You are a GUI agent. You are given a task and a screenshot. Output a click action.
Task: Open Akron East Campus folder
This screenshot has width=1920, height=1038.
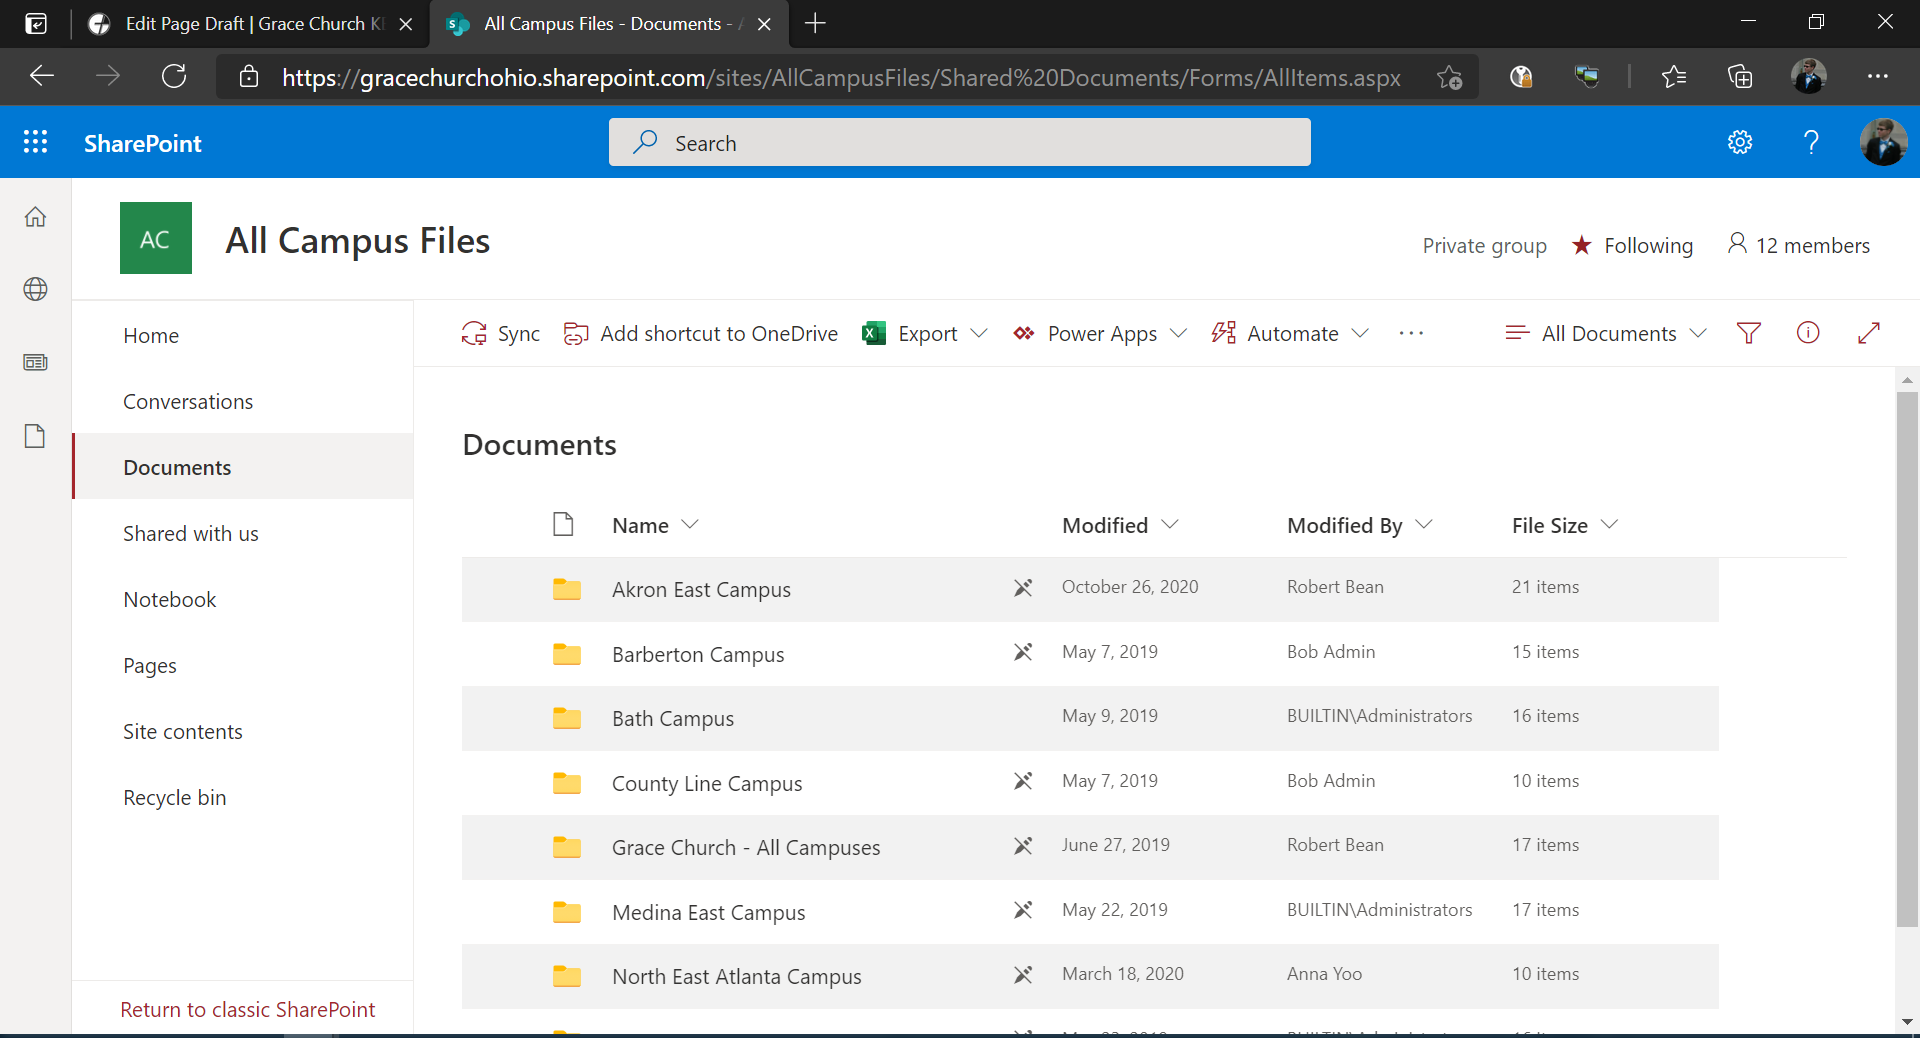pos(701,589)
